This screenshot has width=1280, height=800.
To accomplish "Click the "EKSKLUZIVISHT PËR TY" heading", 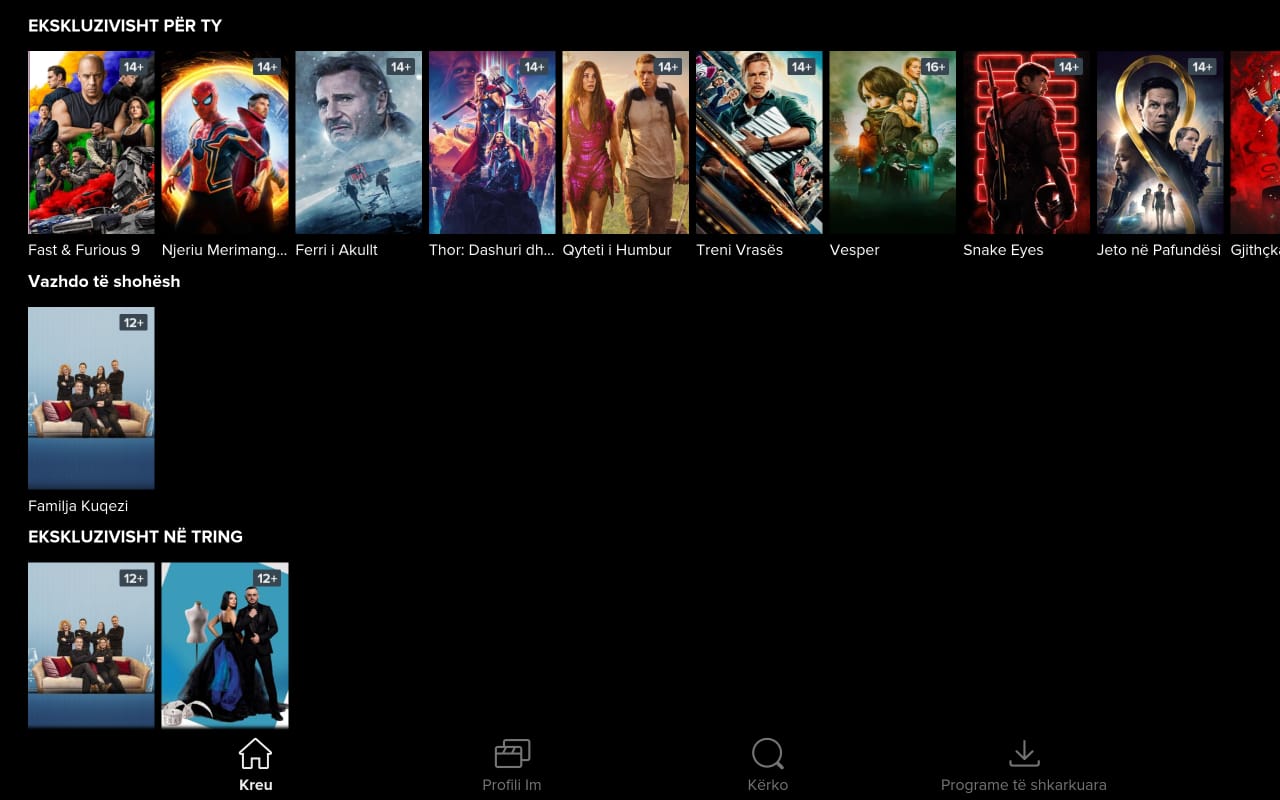I will pos(125,25).
